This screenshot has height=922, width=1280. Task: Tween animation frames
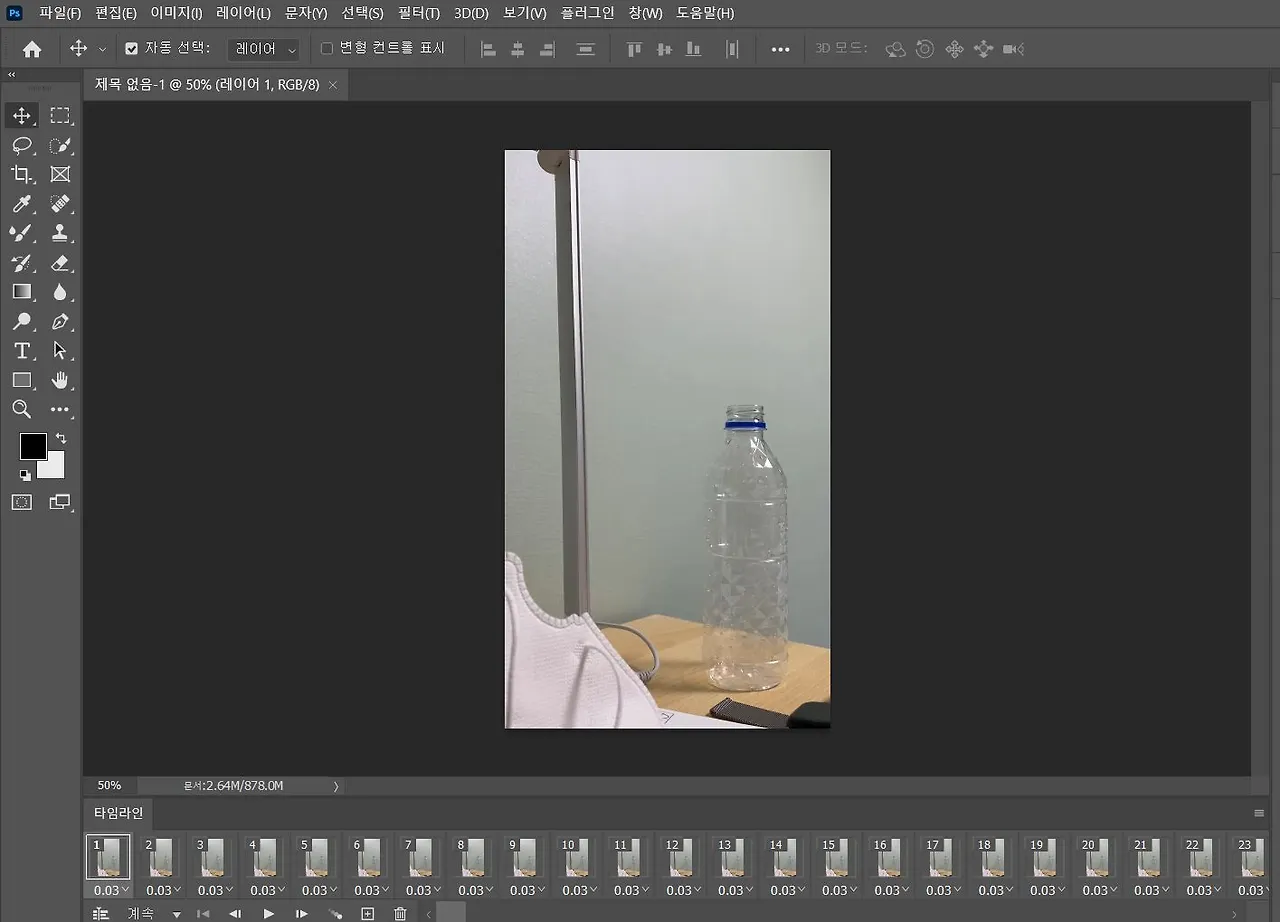(335, 914)
